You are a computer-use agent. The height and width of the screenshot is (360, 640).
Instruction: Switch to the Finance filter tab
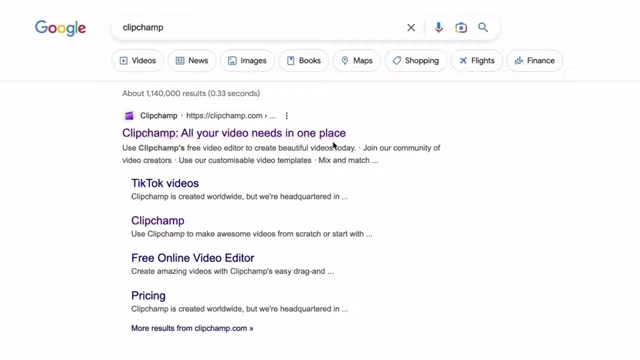pyautogui.click(x=535, y=60)
